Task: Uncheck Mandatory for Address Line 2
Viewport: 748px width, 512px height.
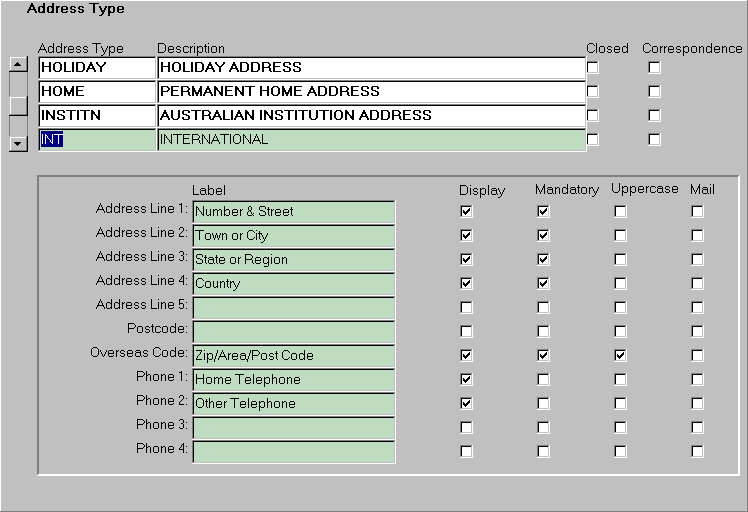Action: 543,236
